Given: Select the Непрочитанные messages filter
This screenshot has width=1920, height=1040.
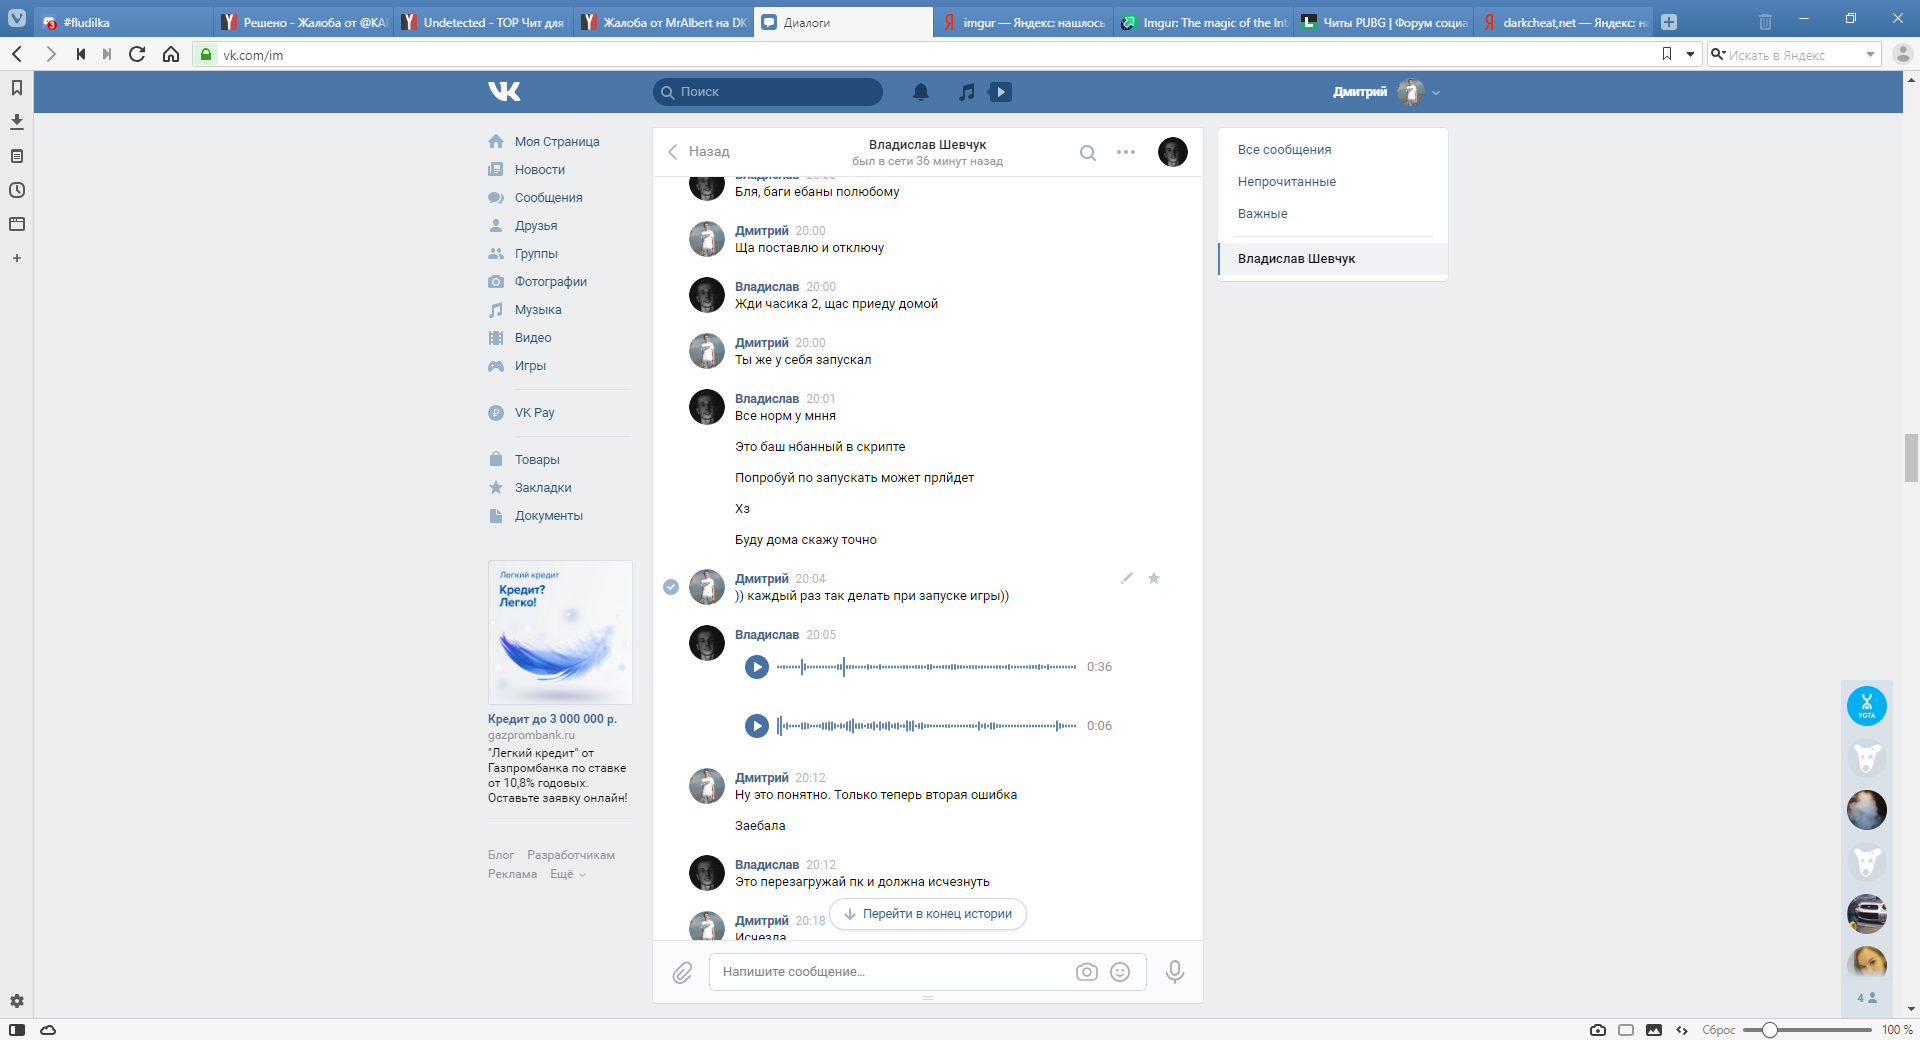Looking at the screenshot, I should [1286, 182].
